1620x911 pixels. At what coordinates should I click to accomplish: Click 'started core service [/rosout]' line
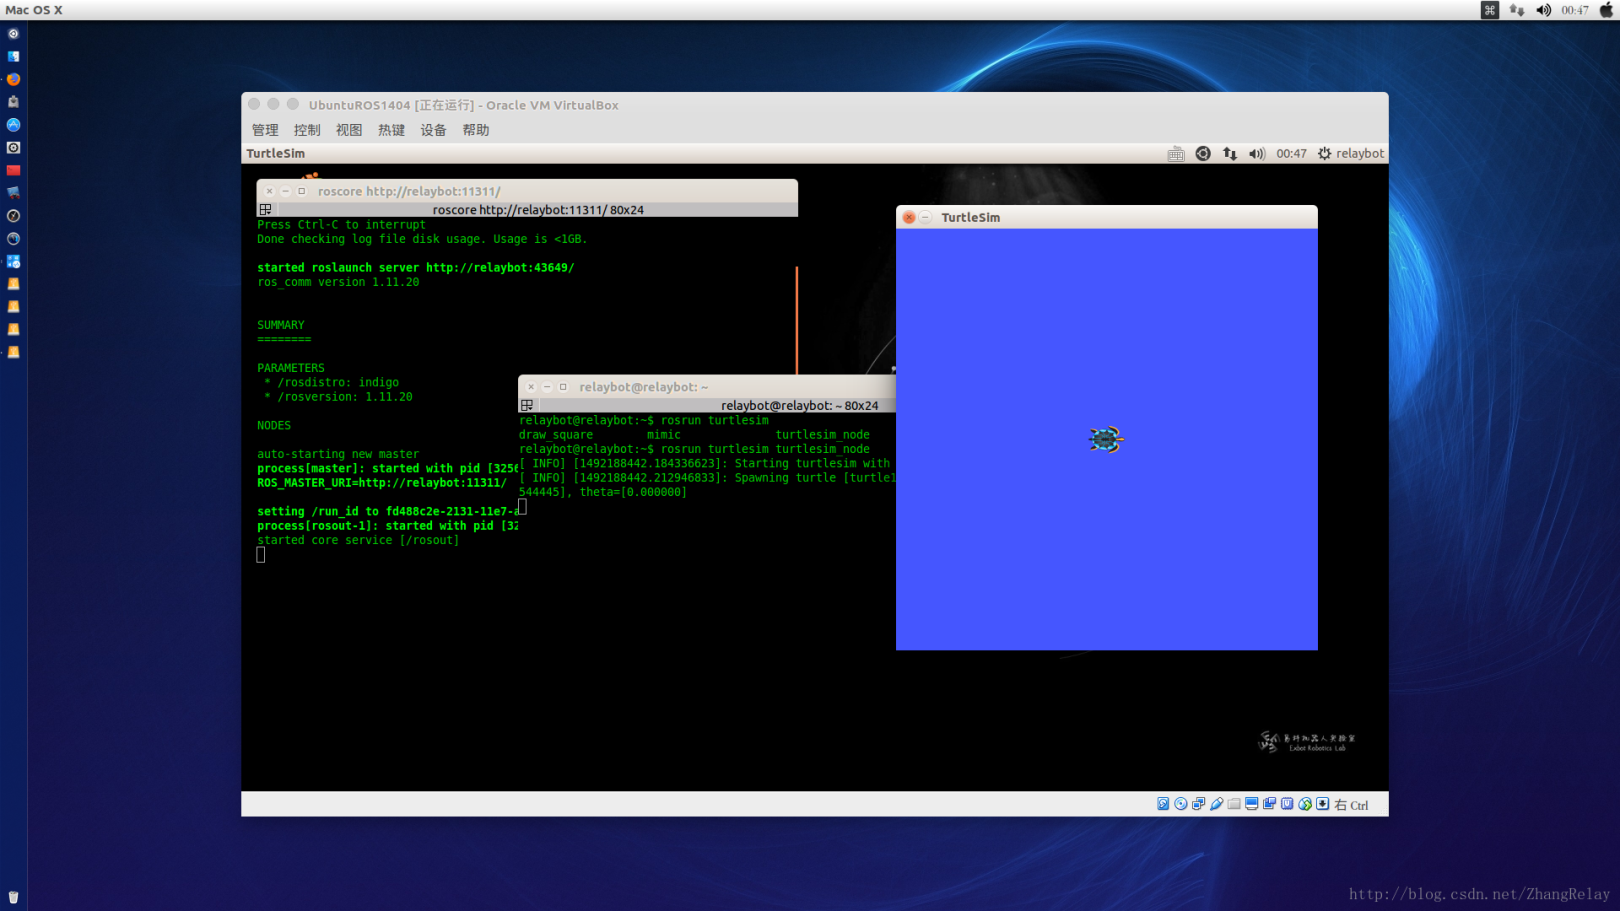point(358,540)
